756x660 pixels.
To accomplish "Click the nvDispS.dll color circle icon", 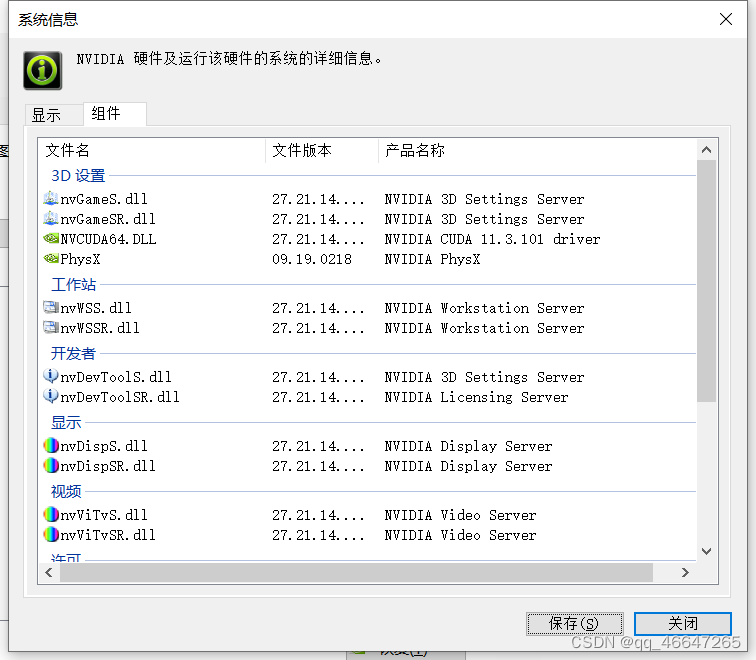I will (51, 445).
